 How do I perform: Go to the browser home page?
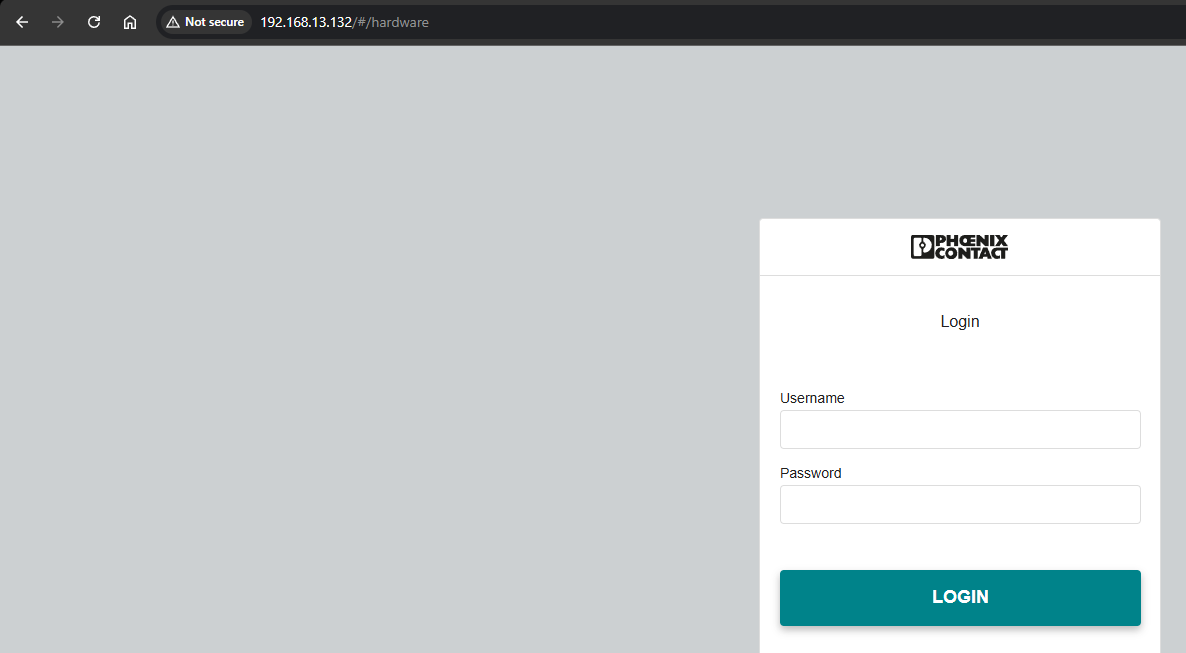(130, 22)
